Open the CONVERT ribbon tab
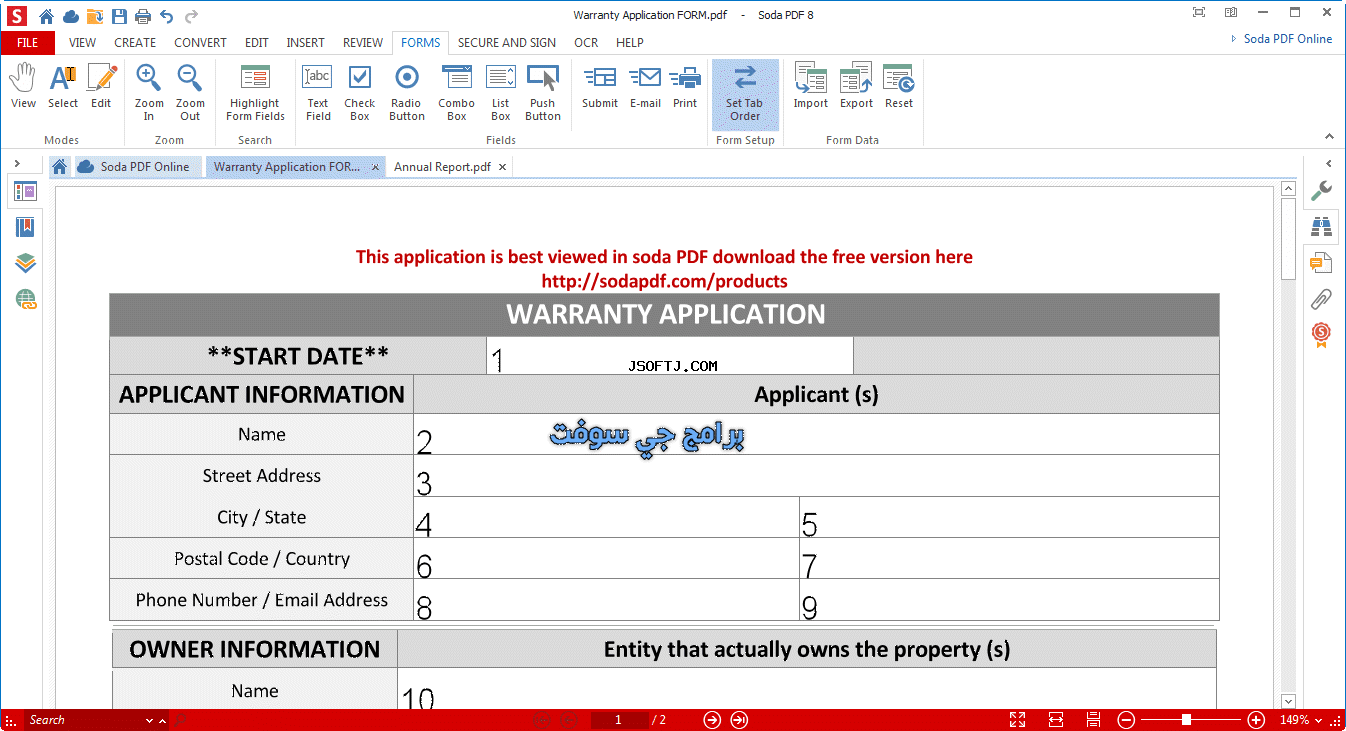 200,43
